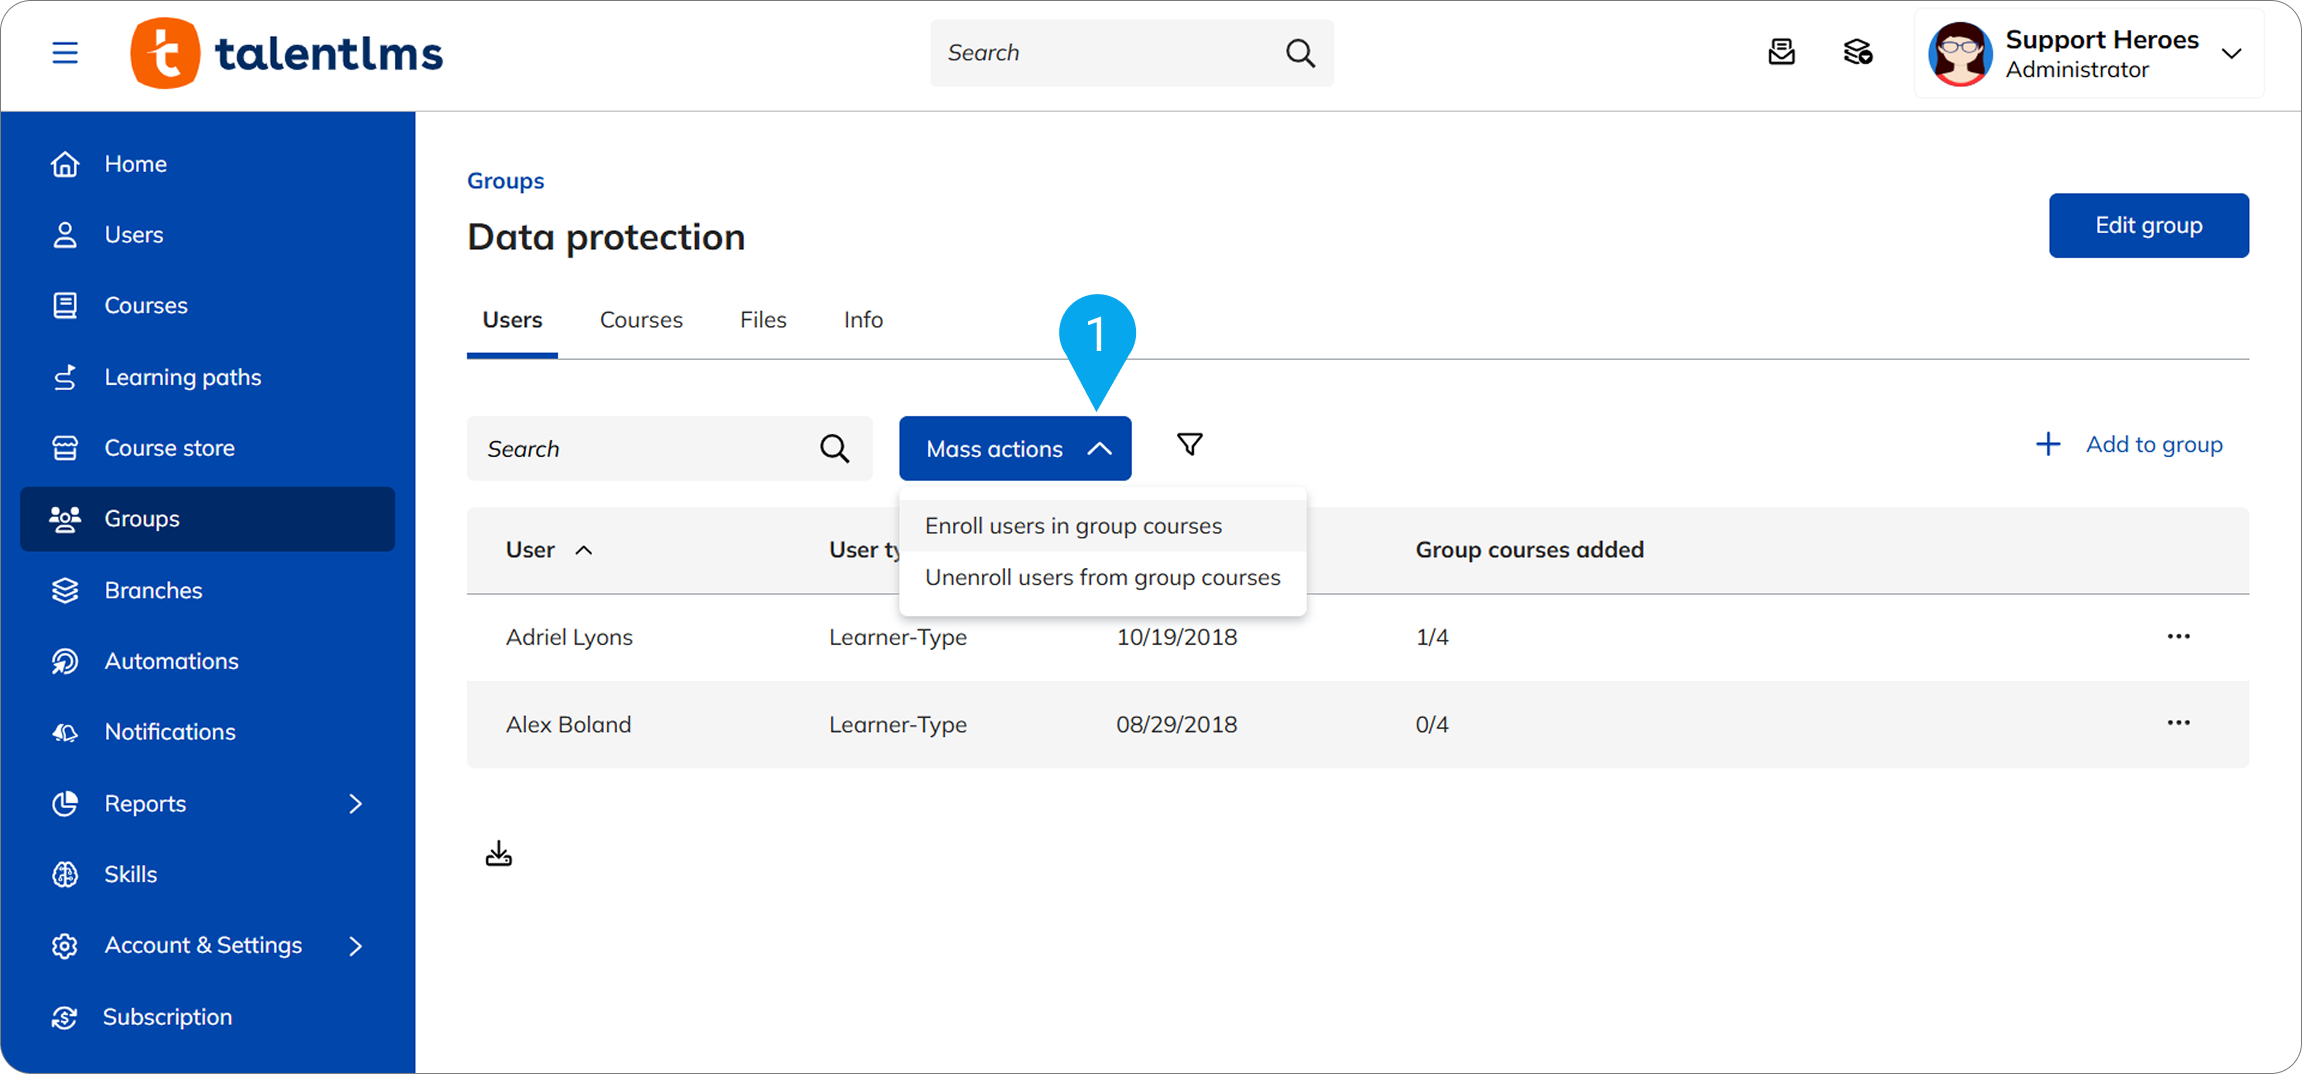Open the Support Heroes profile dropdown
The image size is (2302, 1074).
click(x=2231, y=54)
